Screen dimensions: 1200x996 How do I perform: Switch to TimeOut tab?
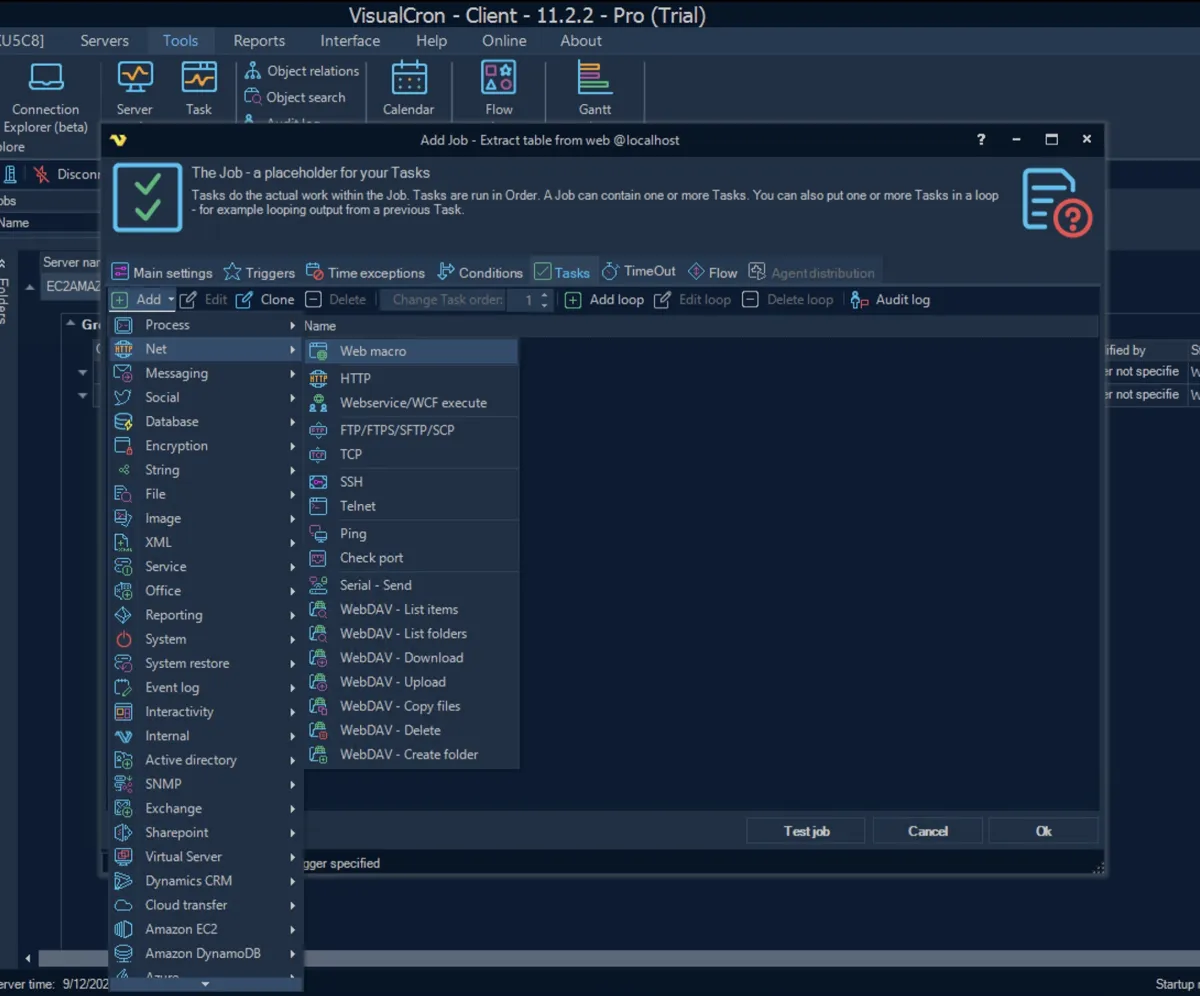tap(639, 271)
